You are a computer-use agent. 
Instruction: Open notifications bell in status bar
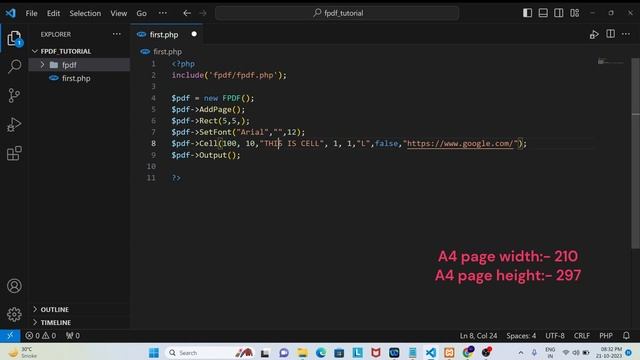pyautogui.click(x=626, y=336)
